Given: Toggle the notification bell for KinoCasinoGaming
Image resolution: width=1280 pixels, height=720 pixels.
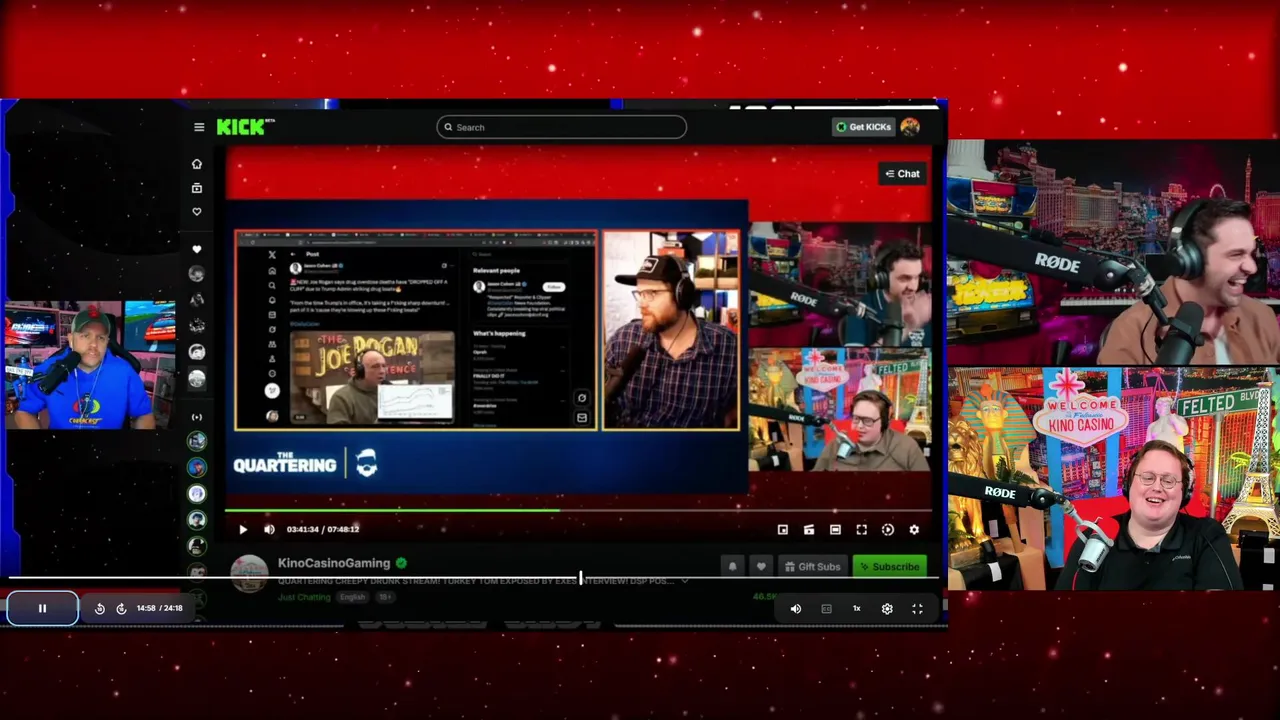Looking at the screenshot, I should [732, 567].
